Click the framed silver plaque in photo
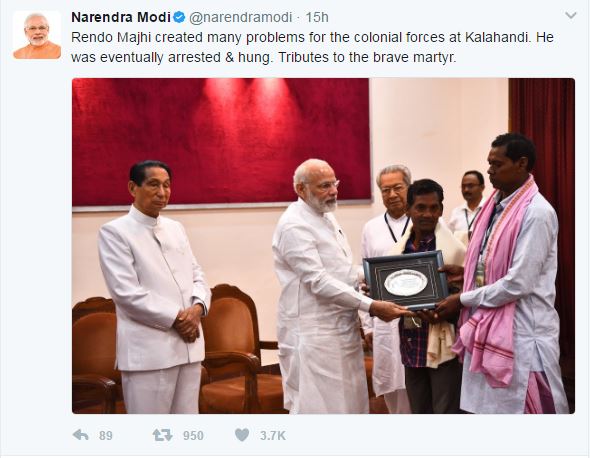 point(406,280)
